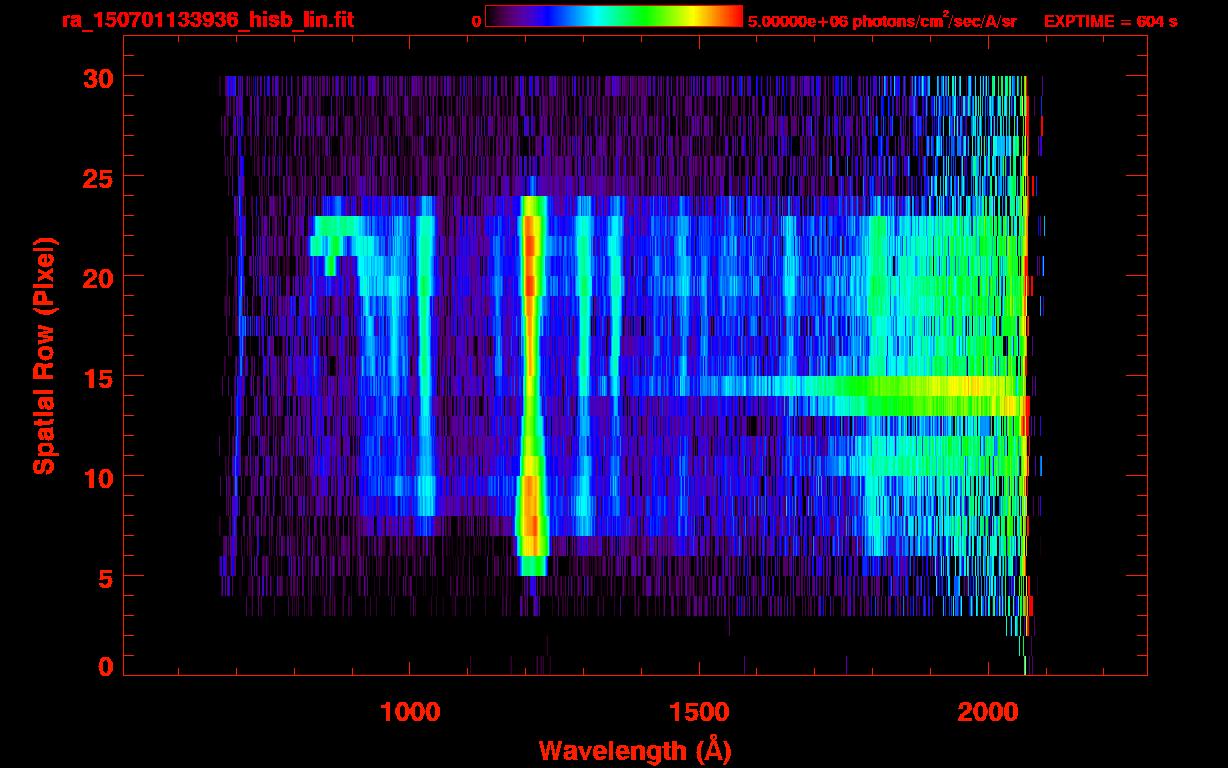1228x768 pixels.
Task: Click the 1000 wavelength tick label
Action: click(409, 711)
